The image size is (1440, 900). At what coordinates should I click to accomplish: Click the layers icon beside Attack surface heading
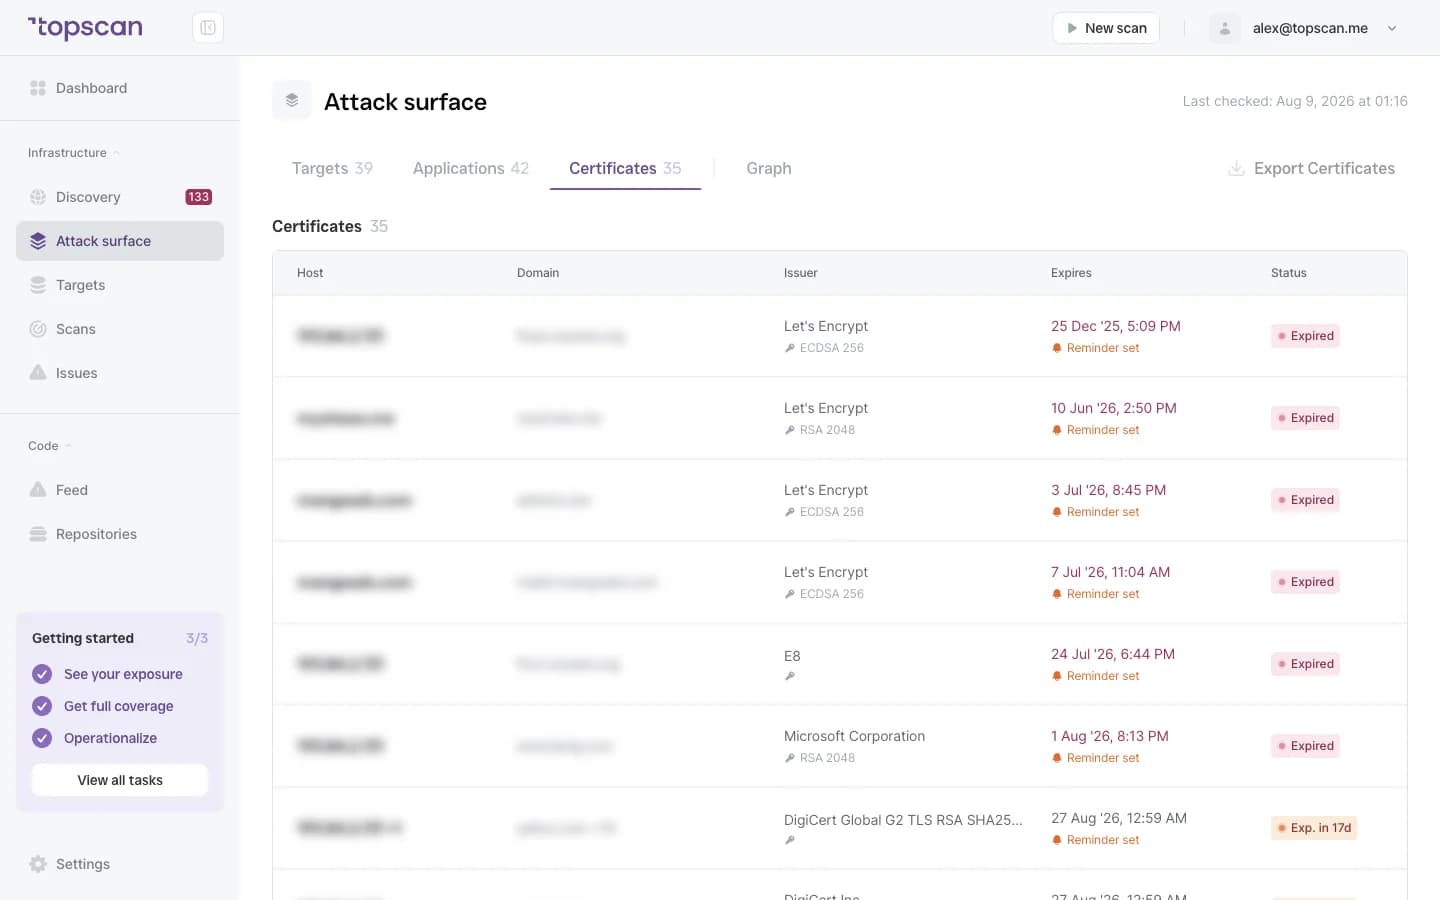point(292,100)
